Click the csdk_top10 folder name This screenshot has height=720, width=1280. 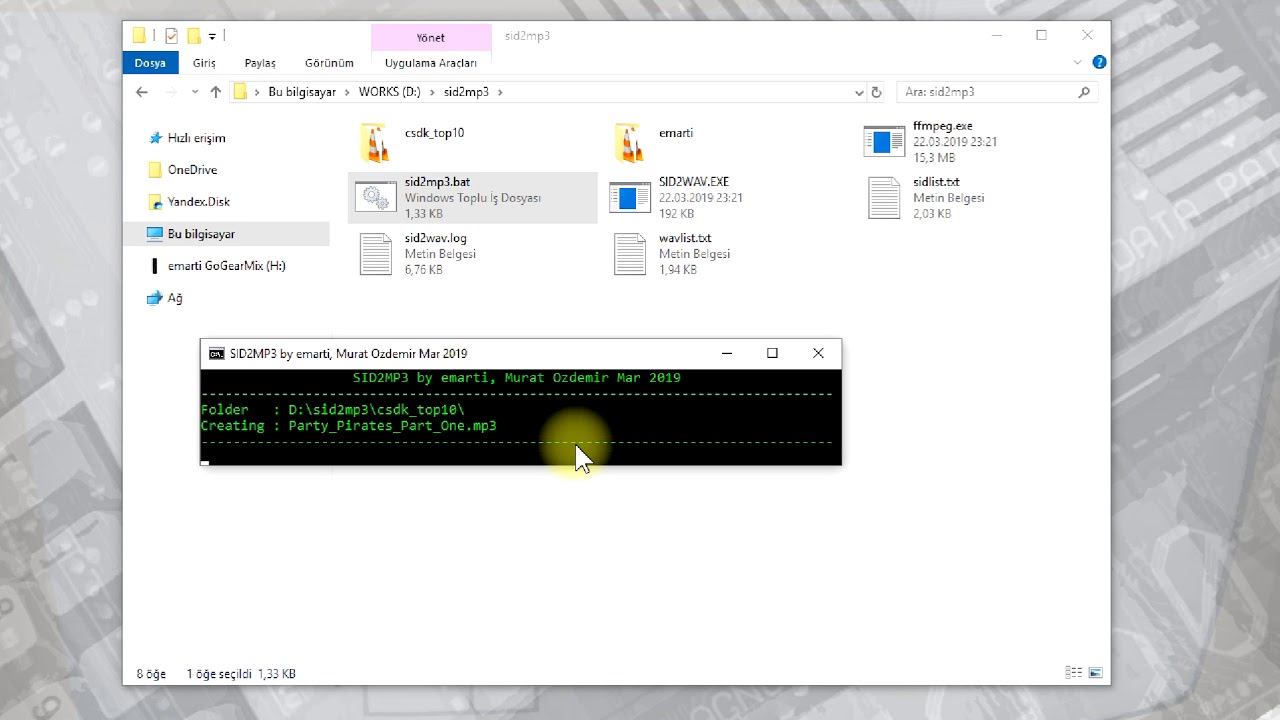coord(434,133)
